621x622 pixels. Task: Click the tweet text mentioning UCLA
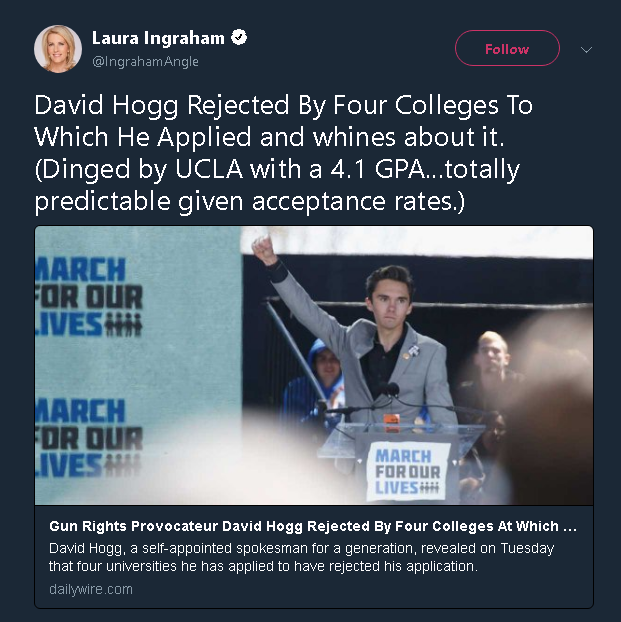(278, 170)
